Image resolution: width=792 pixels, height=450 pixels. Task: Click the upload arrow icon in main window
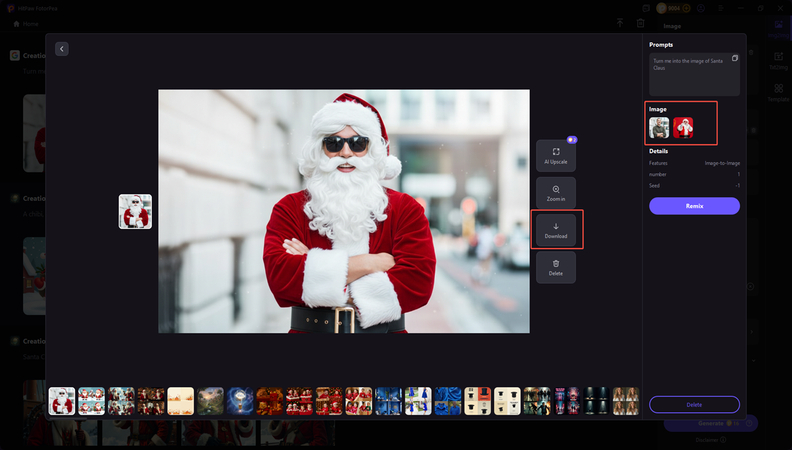[x=620, y=23]
